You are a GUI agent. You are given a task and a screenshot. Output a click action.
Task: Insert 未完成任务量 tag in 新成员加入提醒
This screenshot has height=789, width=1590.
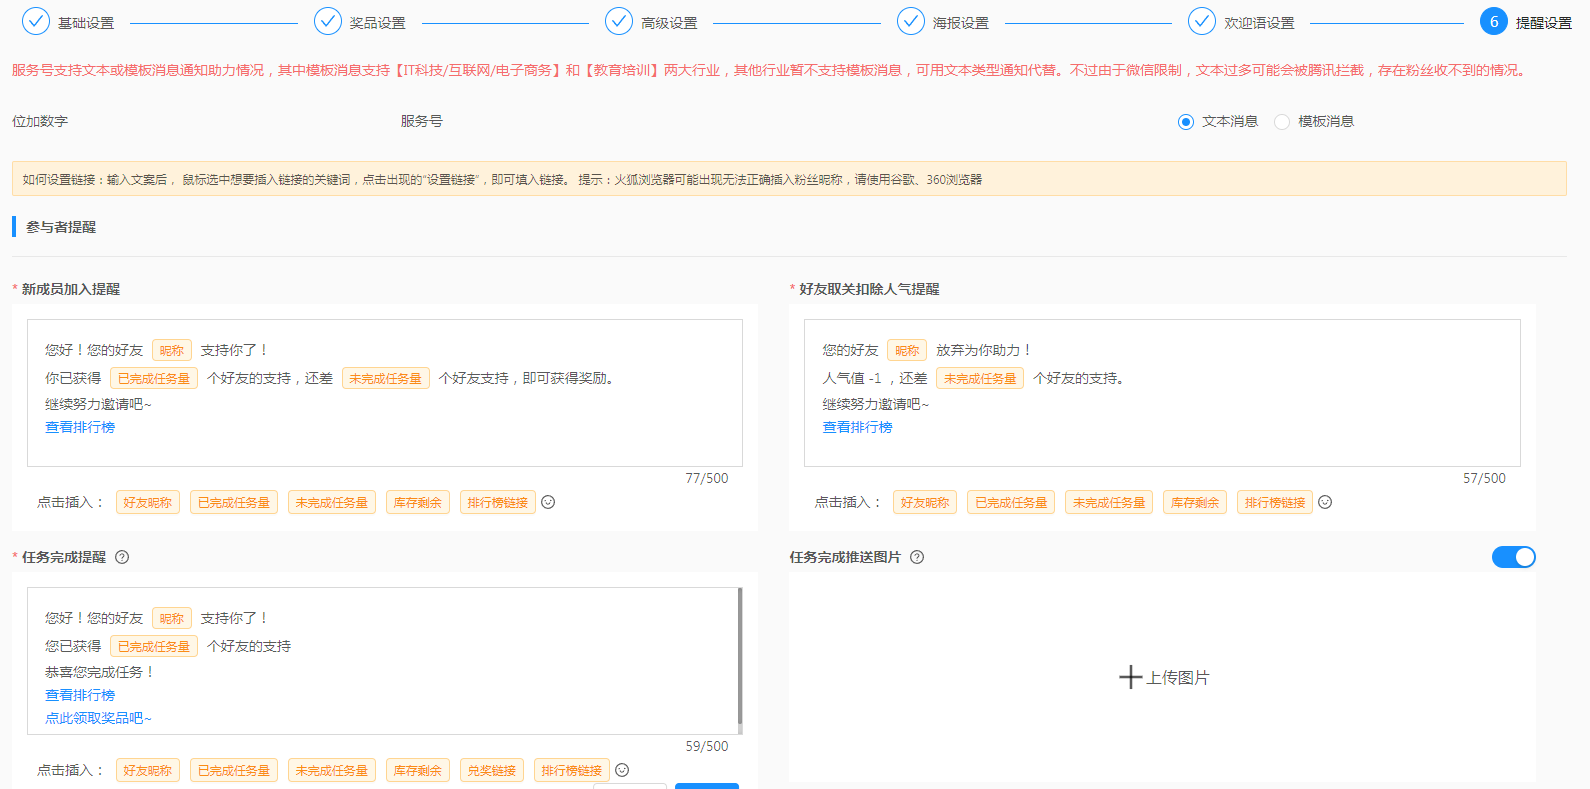coord(332,502)
